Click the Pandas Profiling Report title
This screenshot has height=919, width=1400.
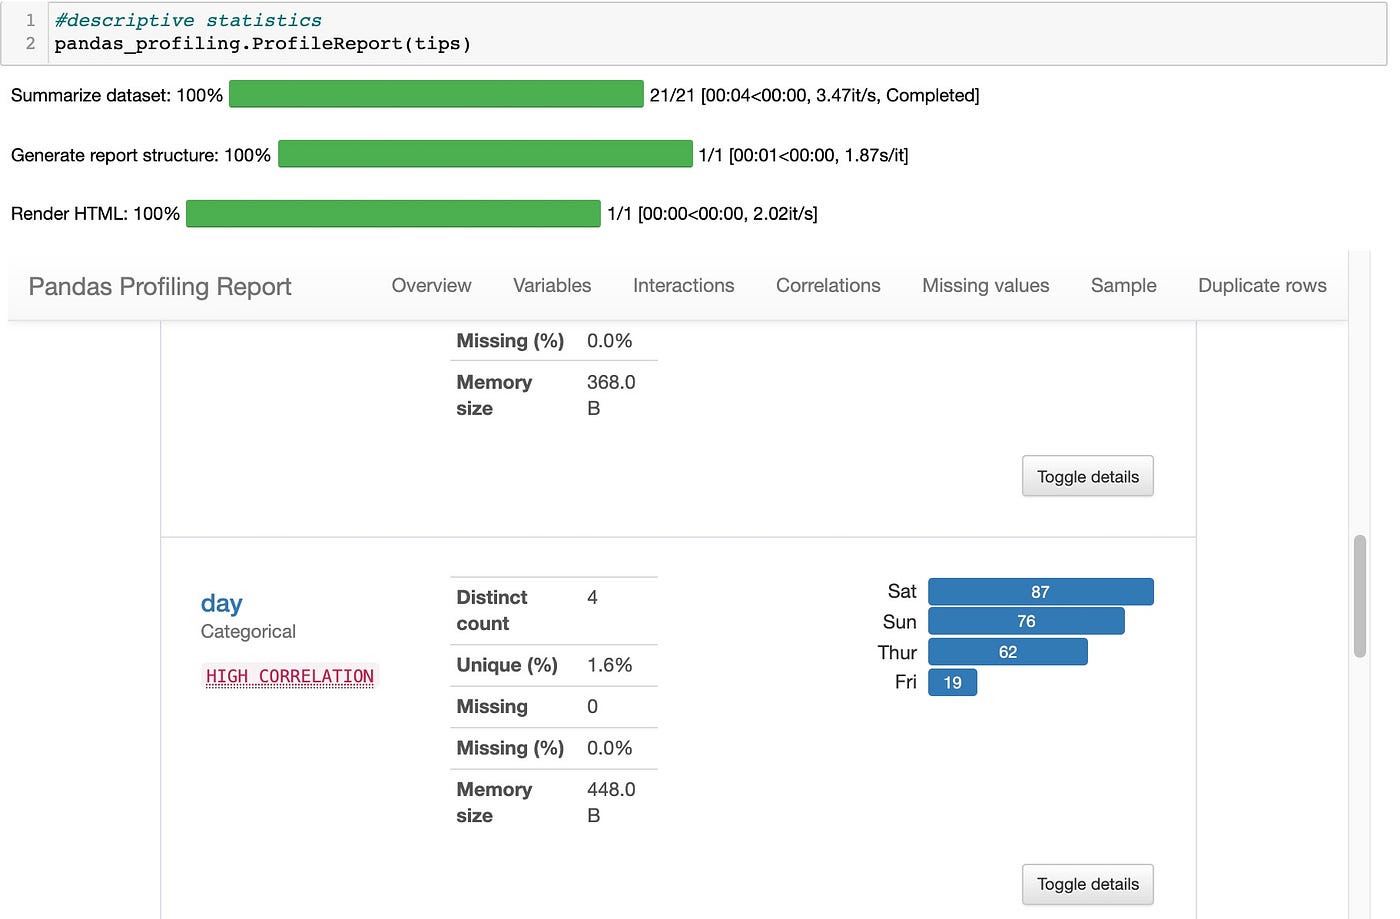[159, 286]
